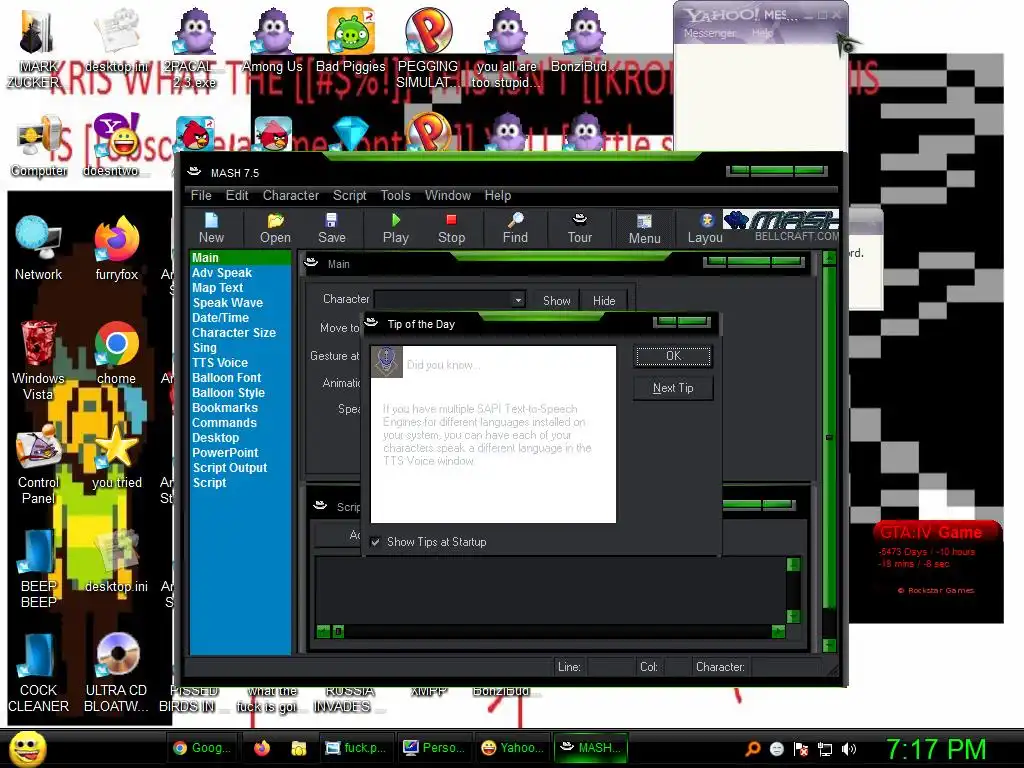This screenshot has height=768, width=1024.
Task: Switch to Goog... Chrome taskbar button
Action: [x=202, y=748]
